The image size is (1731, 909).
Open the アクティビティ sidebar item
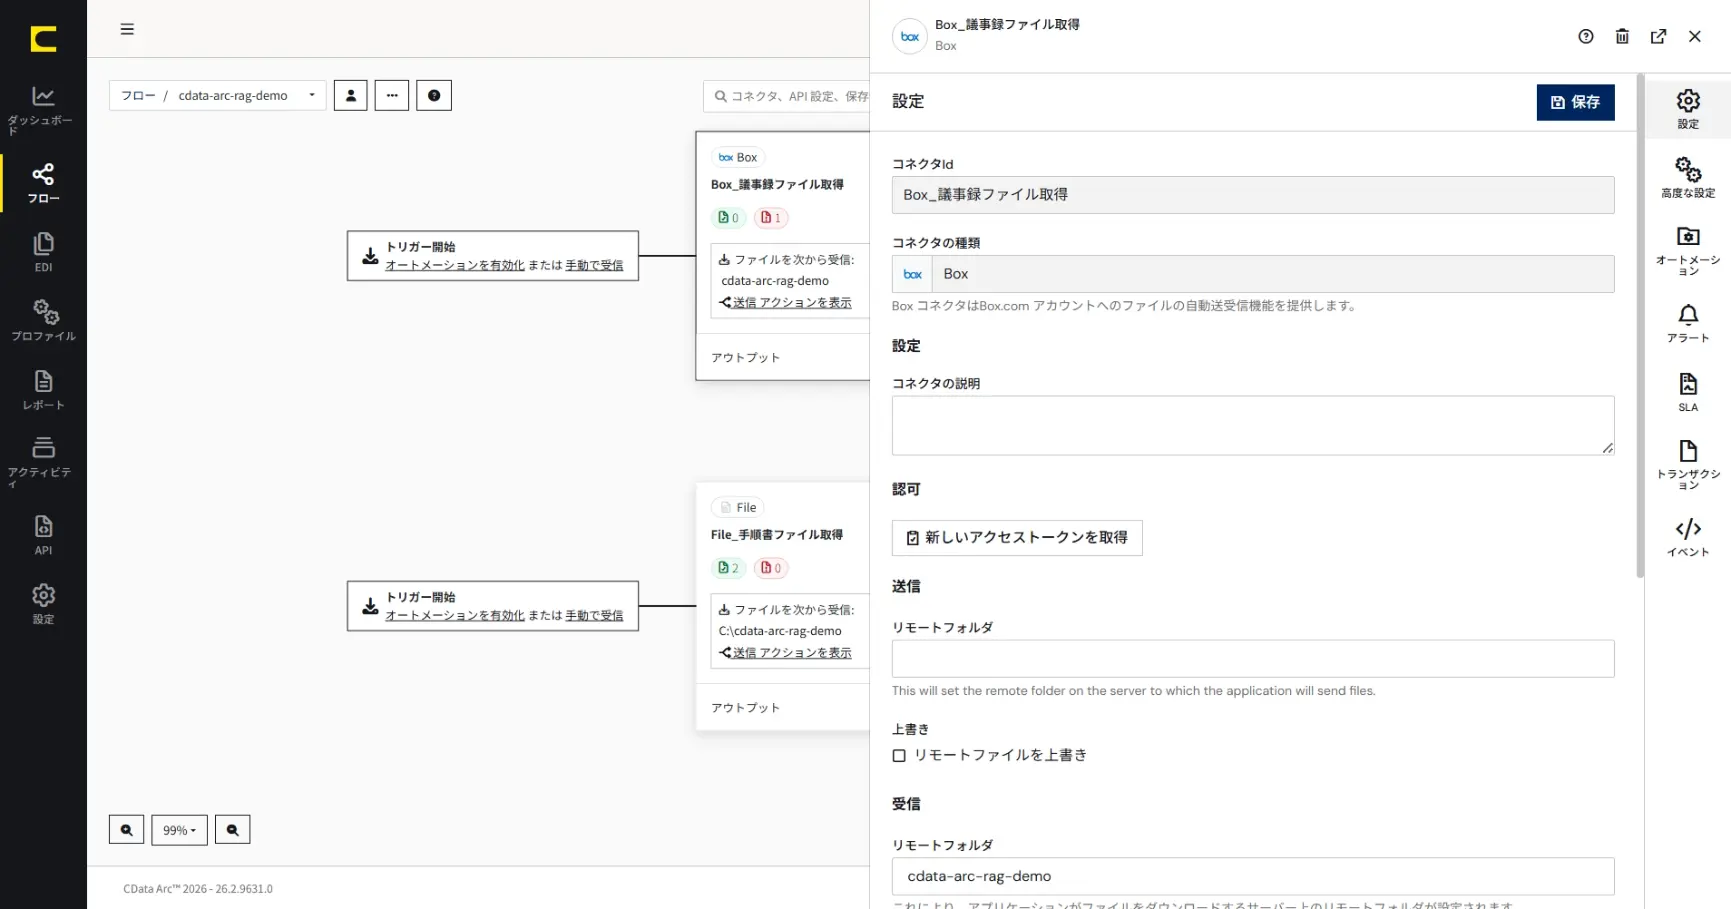pos(43,462)
